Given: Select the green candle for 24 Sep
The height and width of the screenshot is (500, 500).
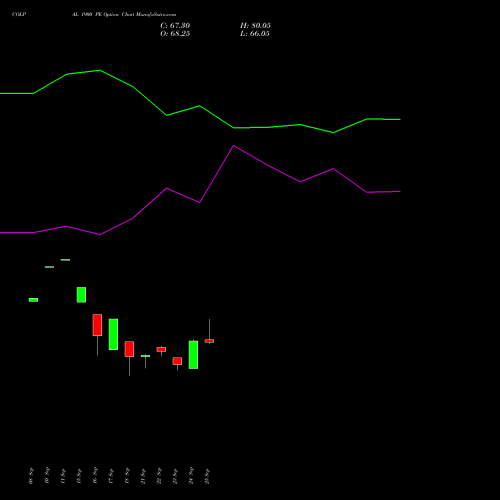Looking at the screenshot, I should click(193, 355).
